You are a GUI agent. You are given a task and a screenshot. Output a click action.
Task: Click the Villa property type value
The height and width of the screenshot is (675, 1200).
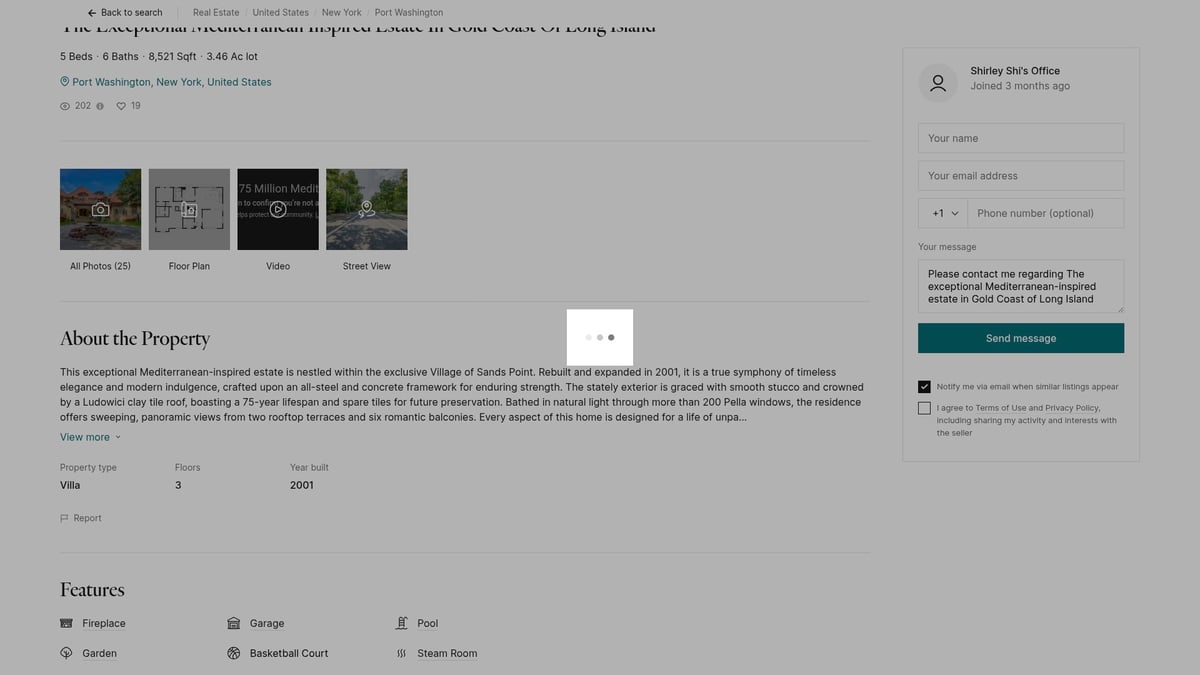pos(70,485)
